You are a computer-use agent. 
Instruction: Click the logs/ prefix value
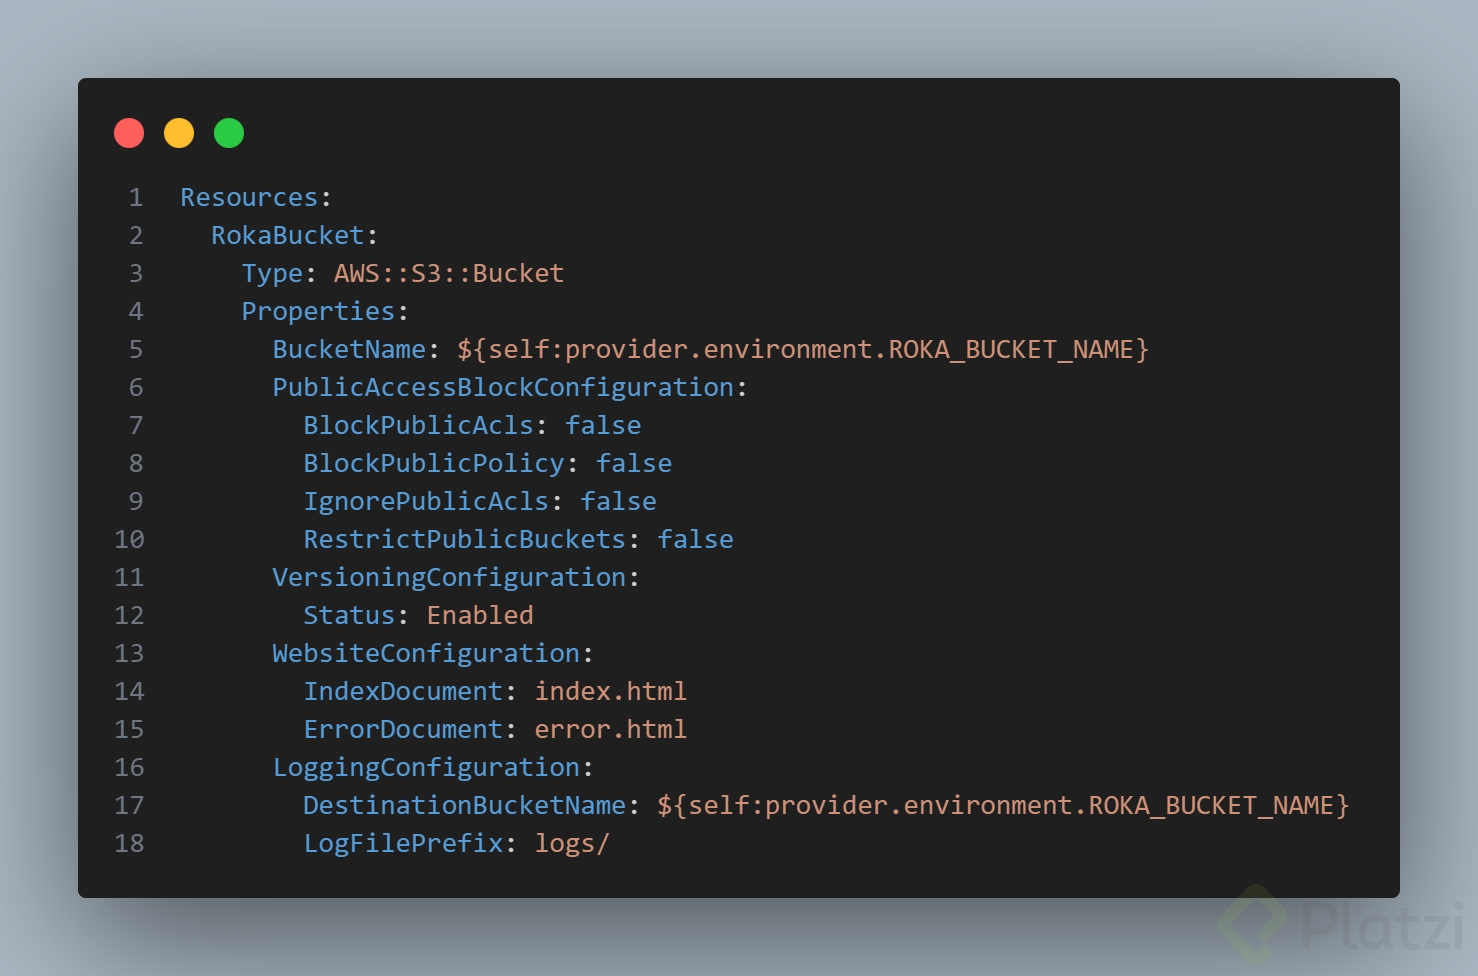coord(572,844)
